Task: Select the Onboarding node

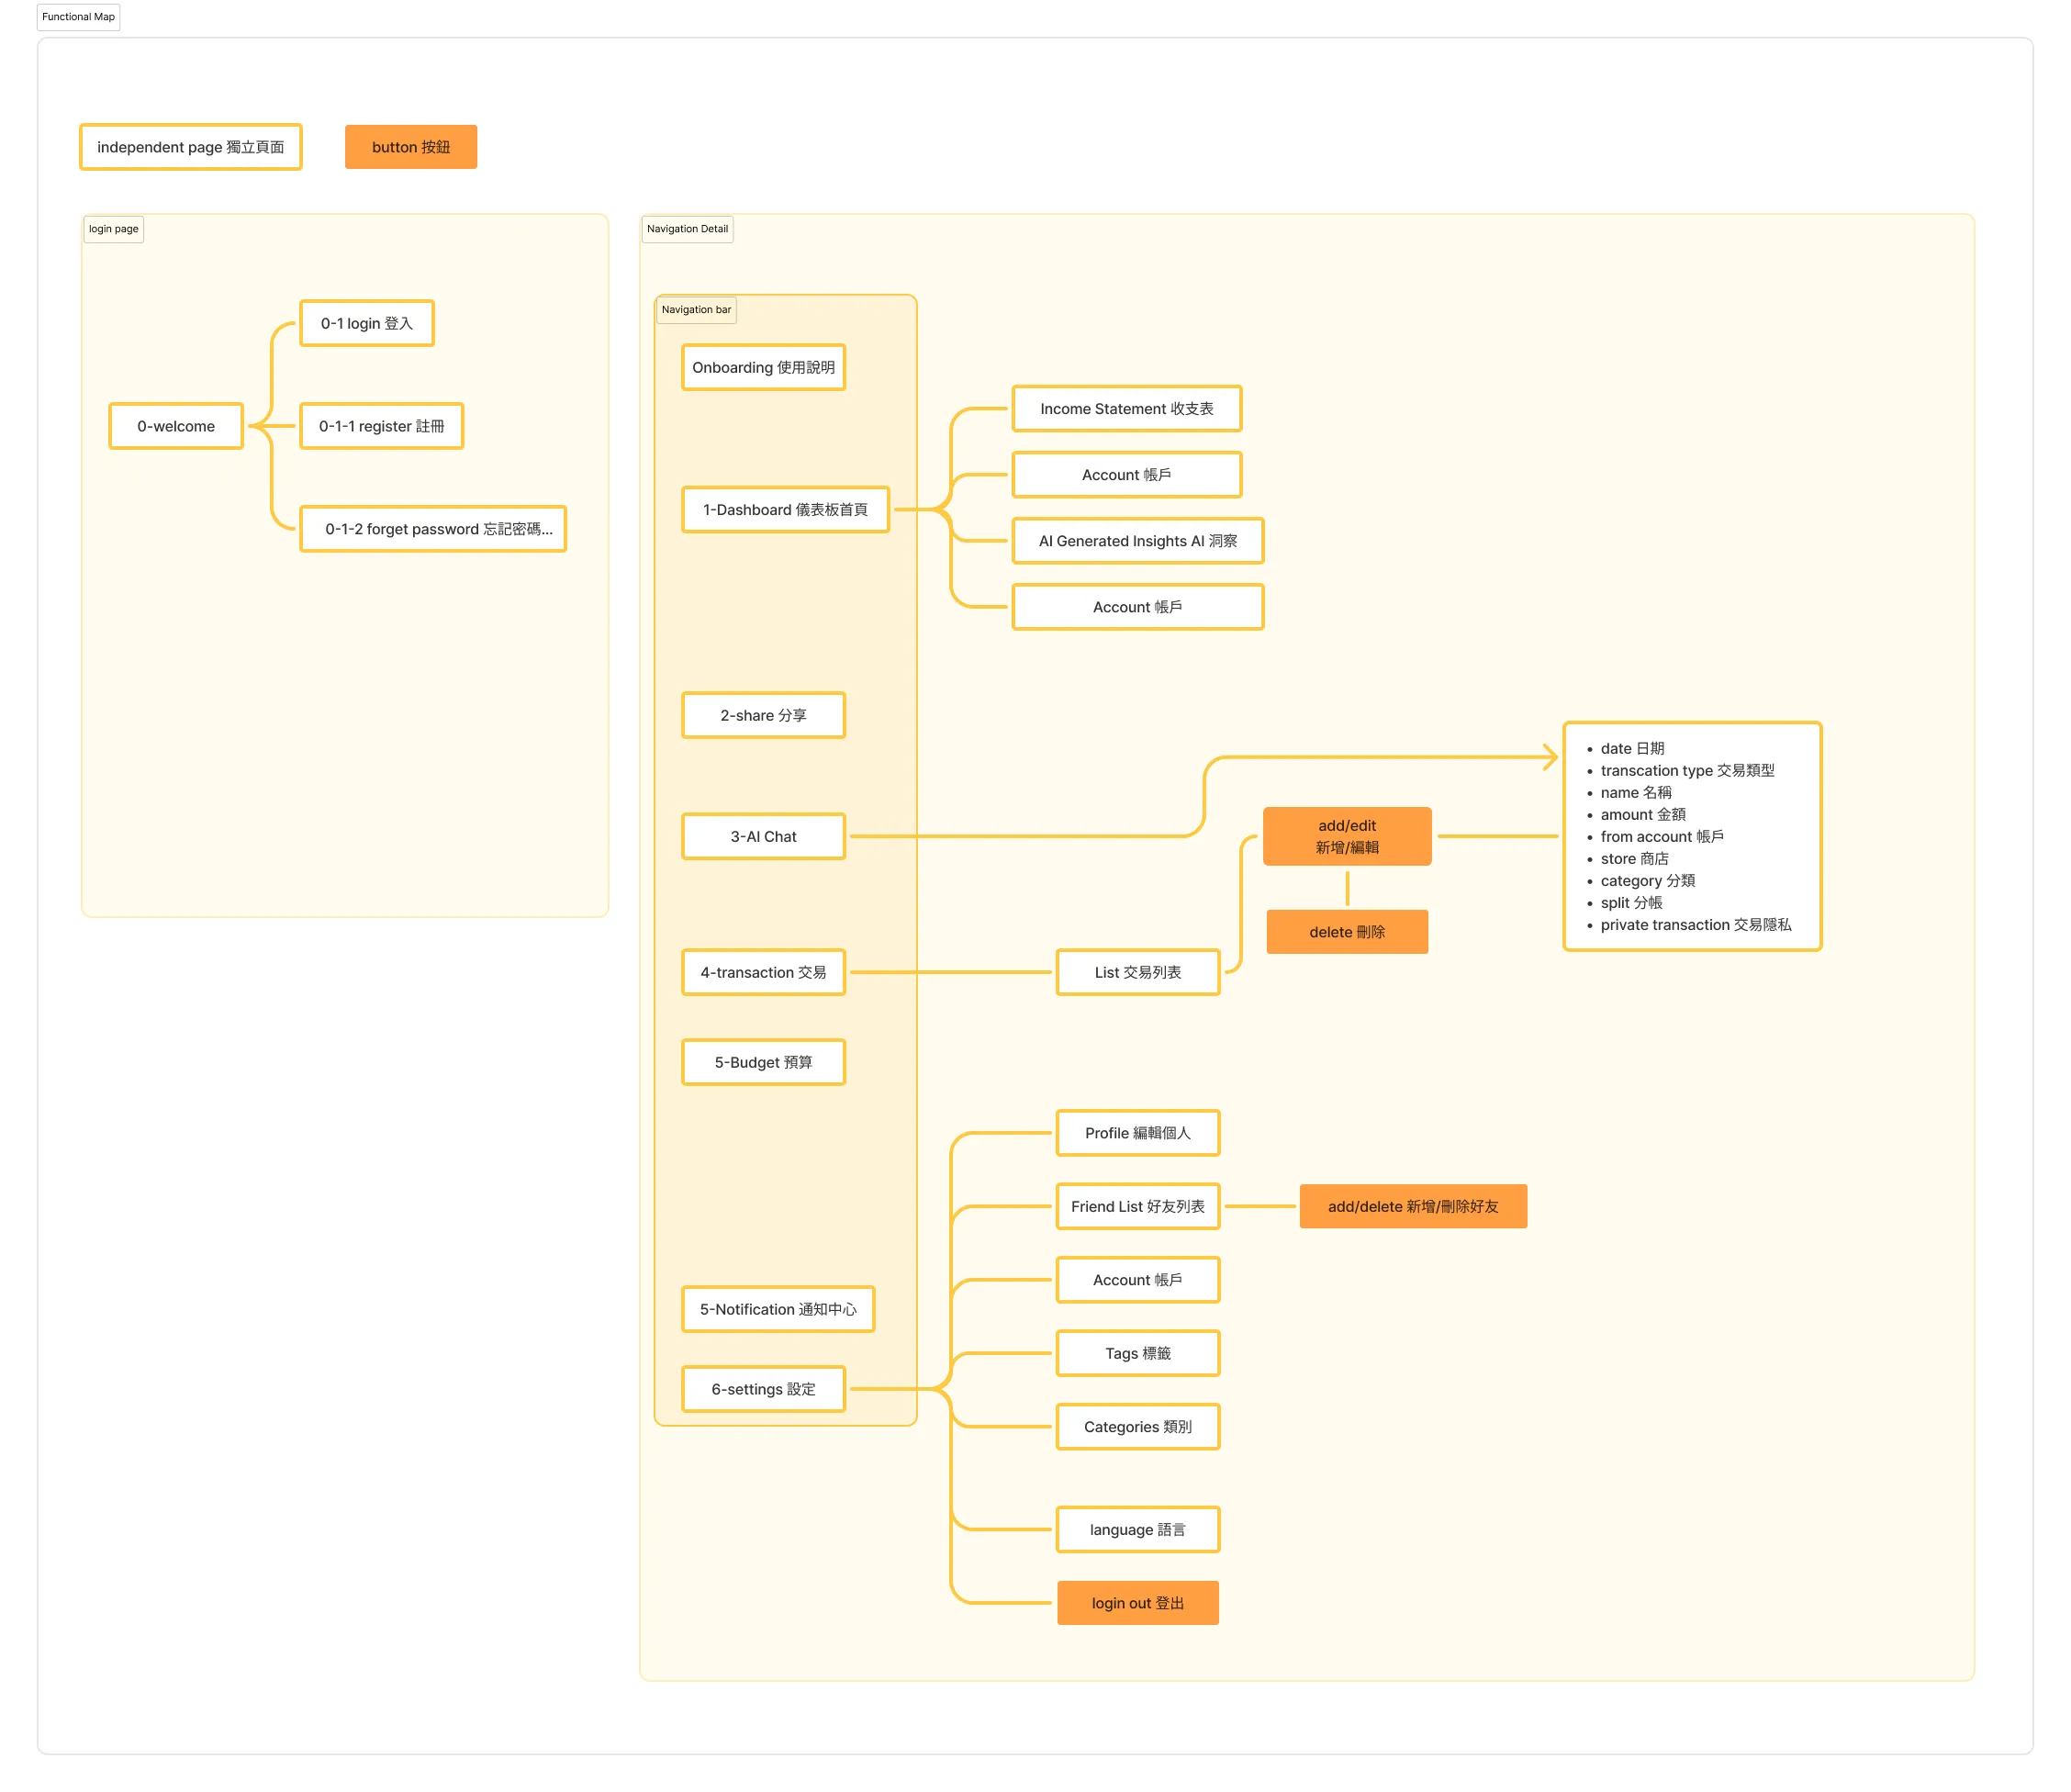Action: tap(763, 367)
